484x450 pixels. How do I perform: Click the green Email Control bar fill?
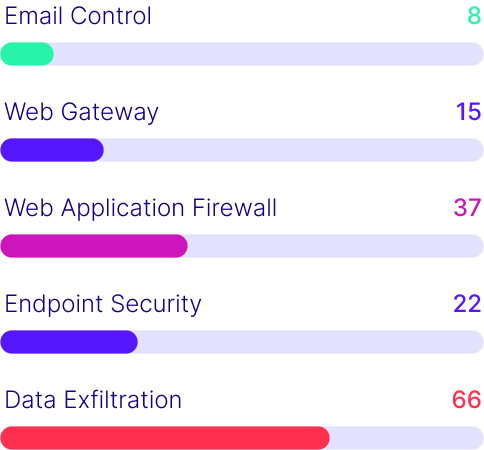(x=27, y=54)
